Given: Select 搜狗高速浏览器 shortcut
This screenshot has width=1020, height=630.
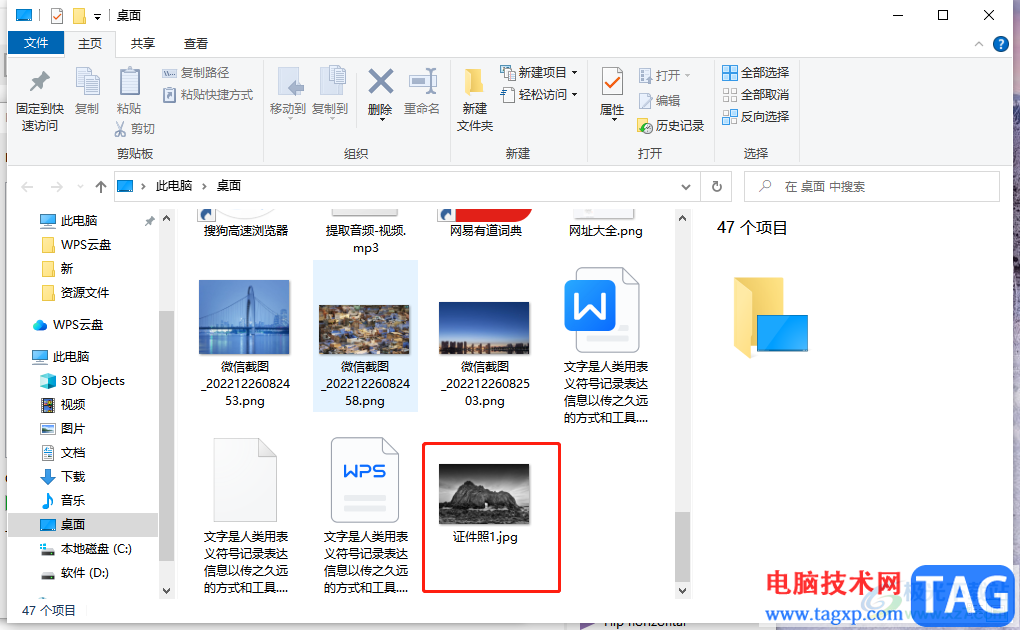Looking at the screenshot, I should pyautogui.click(x=245, y=223).
